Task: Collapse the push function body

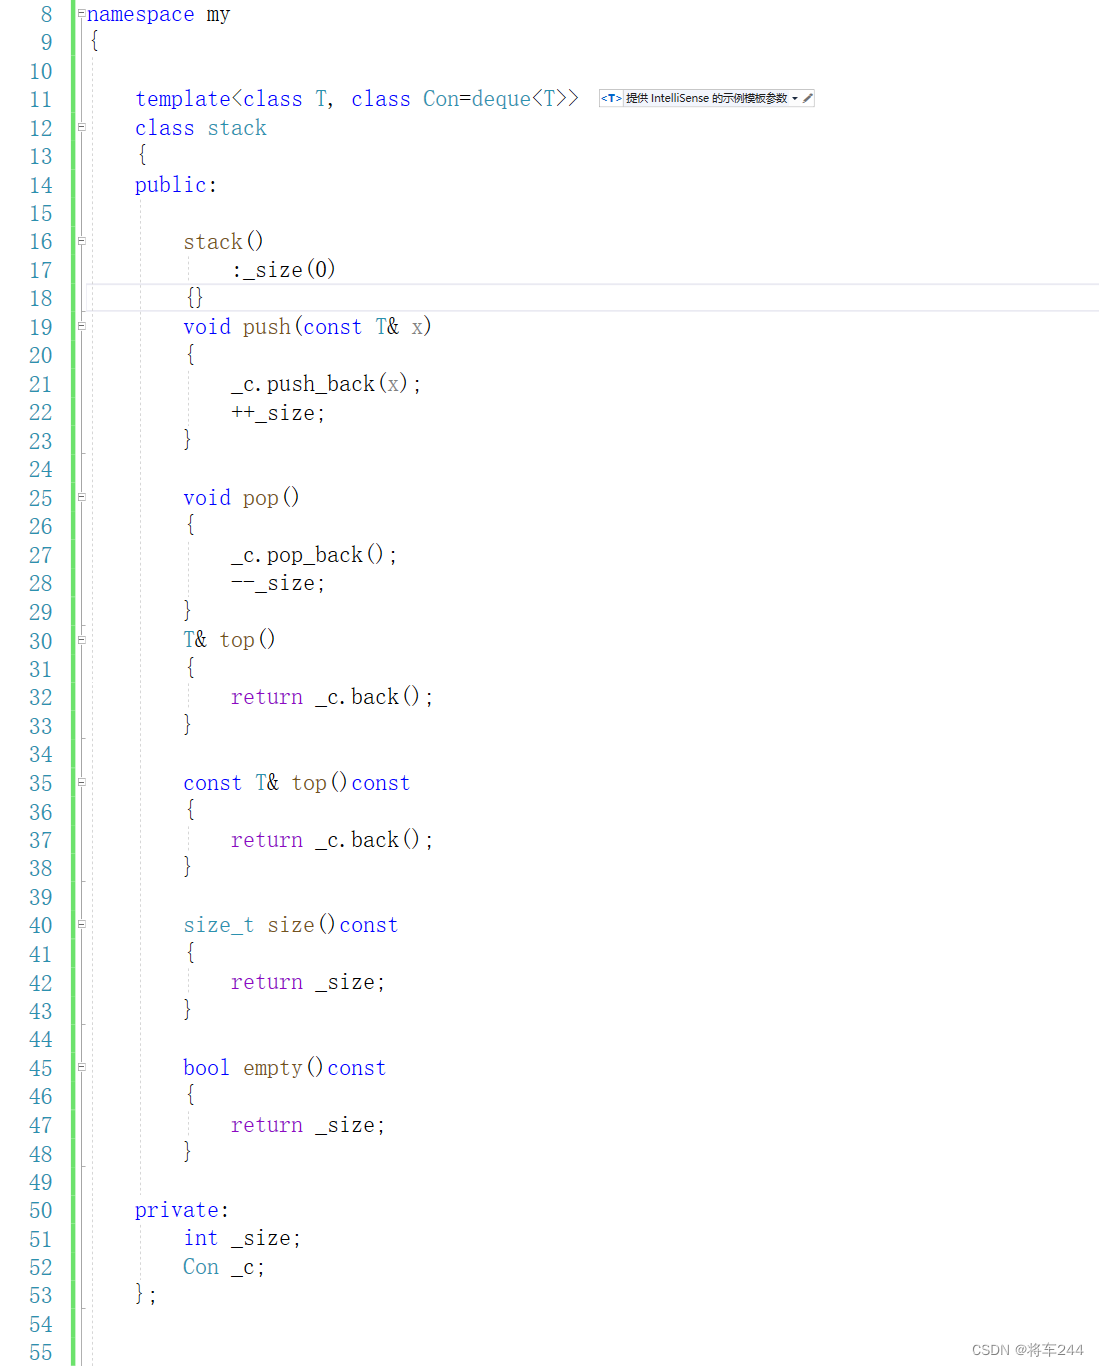Action: (80, 326)
